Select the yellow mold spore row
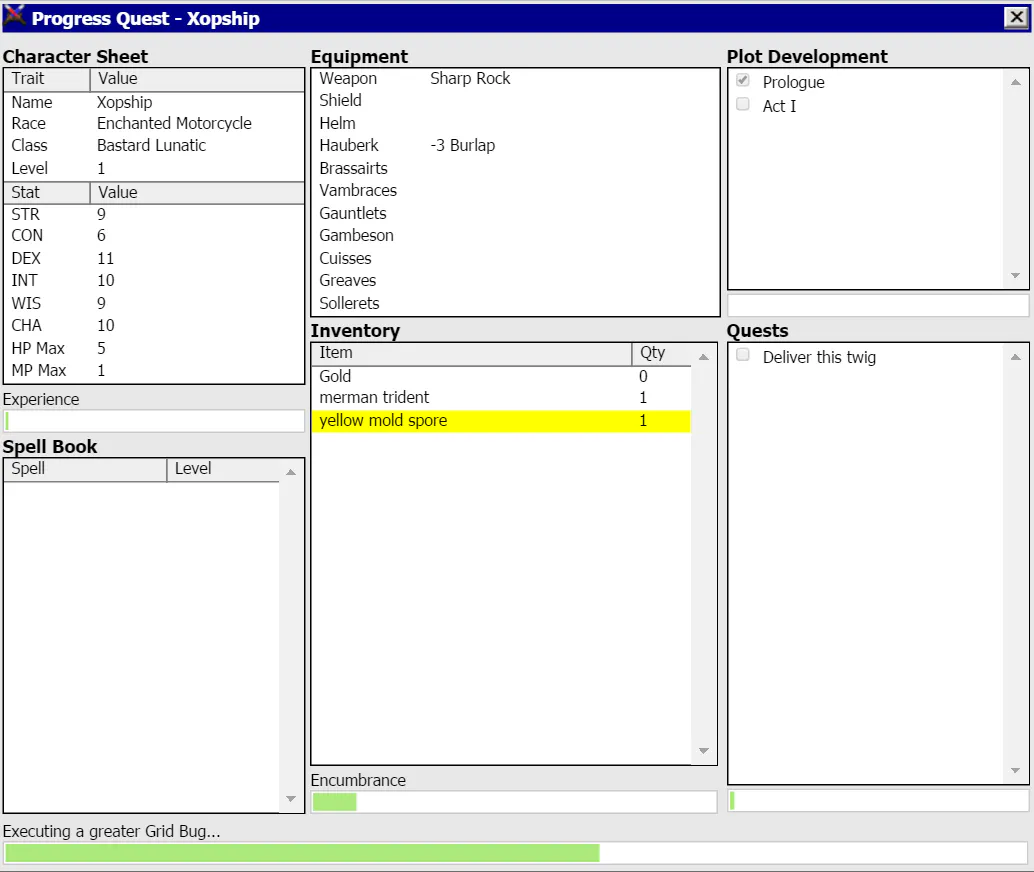 point(501,421)
